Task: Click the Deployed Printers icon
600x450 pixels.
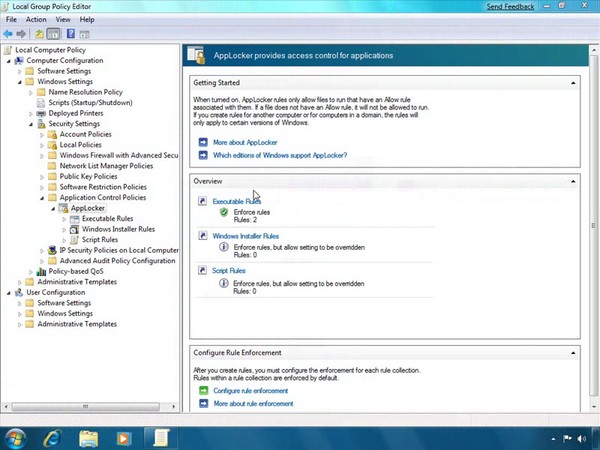Action: pos(41,113)
